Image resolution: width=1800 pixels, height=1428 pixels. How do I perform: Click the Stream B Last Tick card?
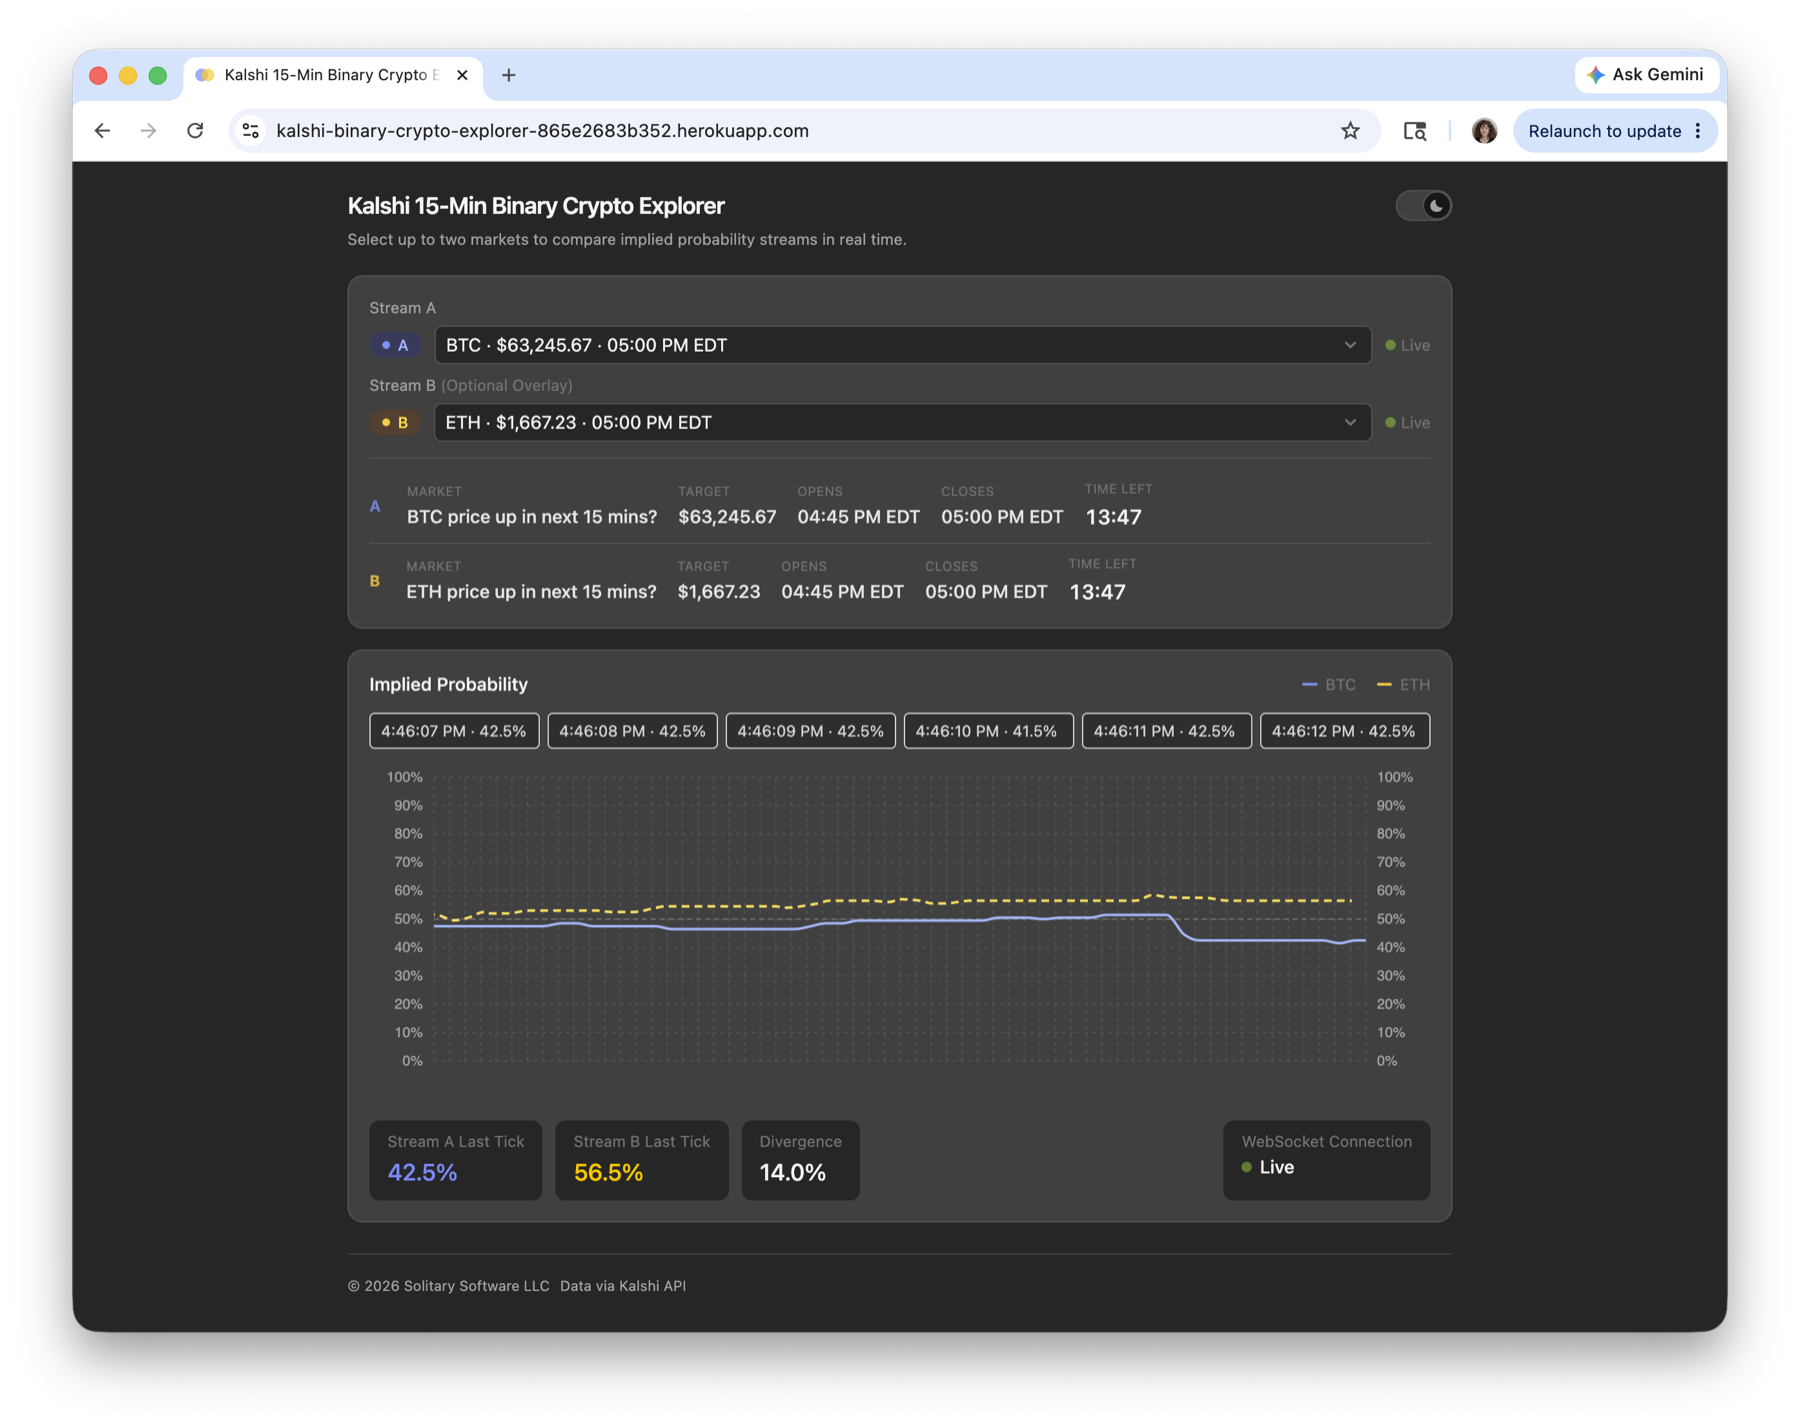point(641,1160)
